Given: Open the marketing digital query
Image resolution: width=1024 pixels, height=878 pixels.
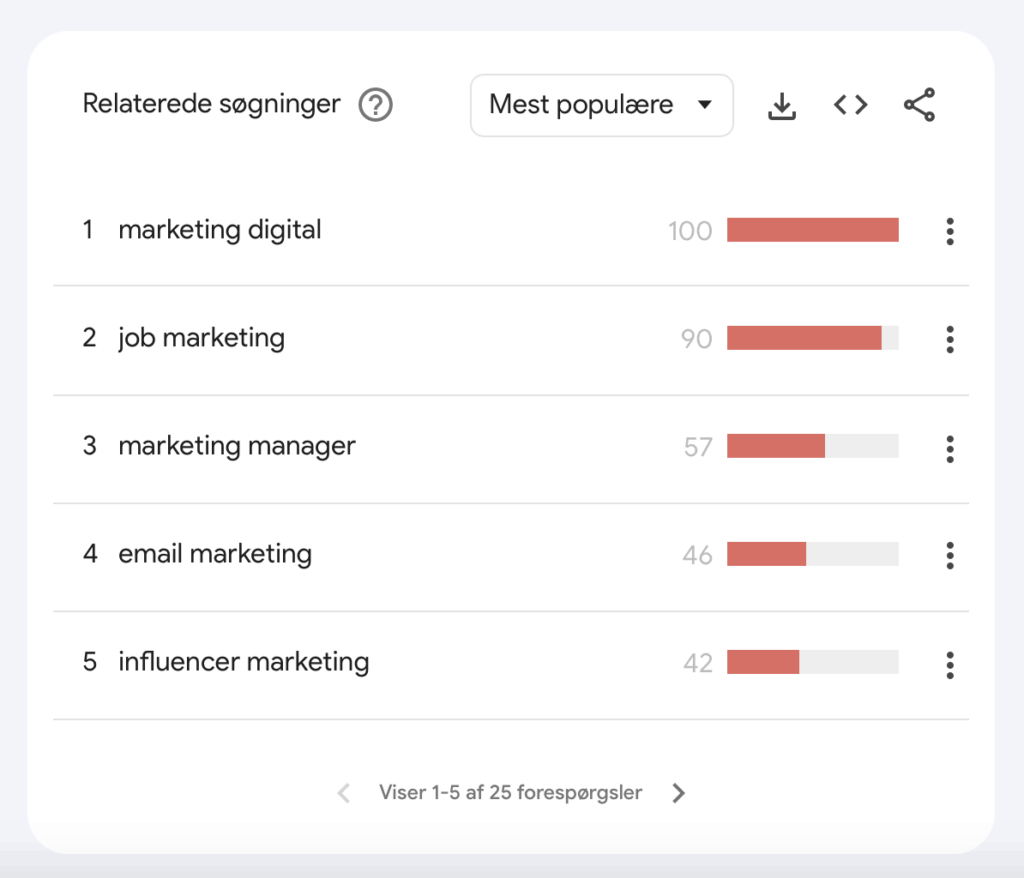Looking at the screenshot, I should 220,230.
